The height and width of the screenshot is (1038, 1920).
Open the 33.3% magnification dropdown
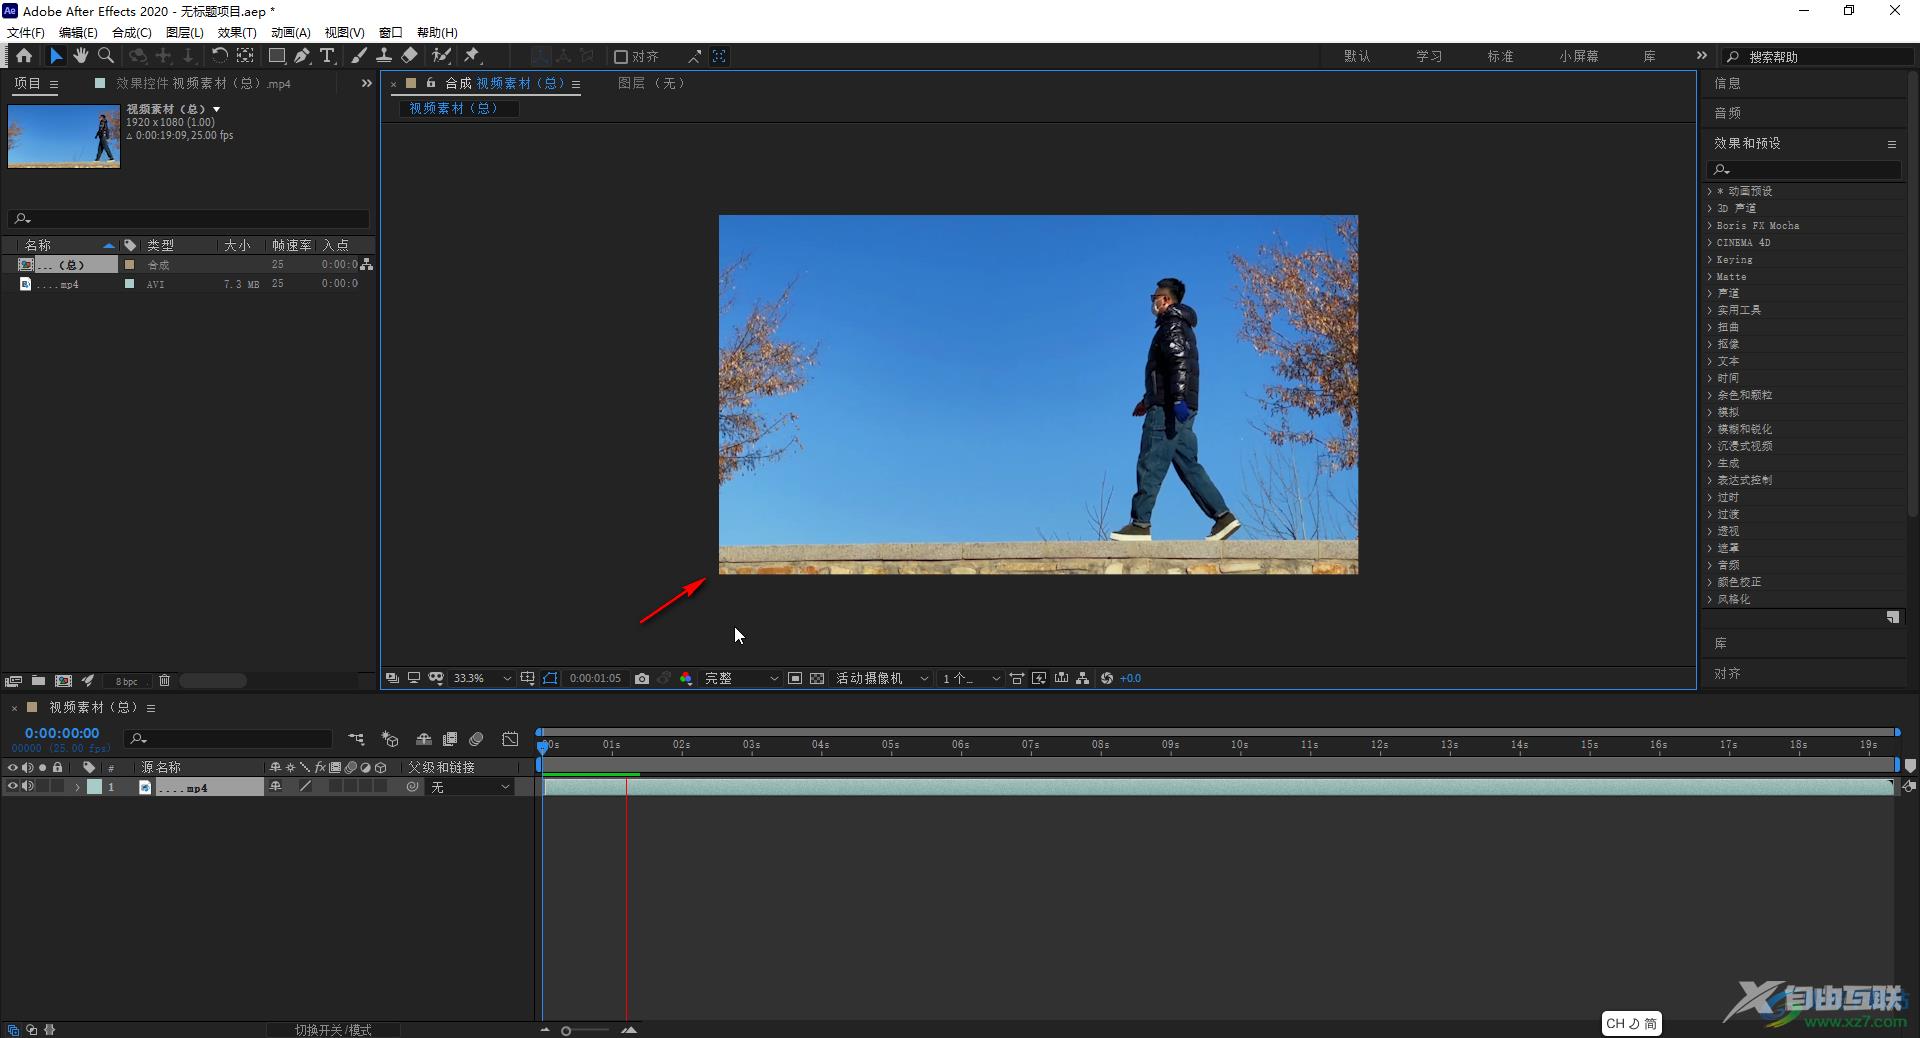482,678
